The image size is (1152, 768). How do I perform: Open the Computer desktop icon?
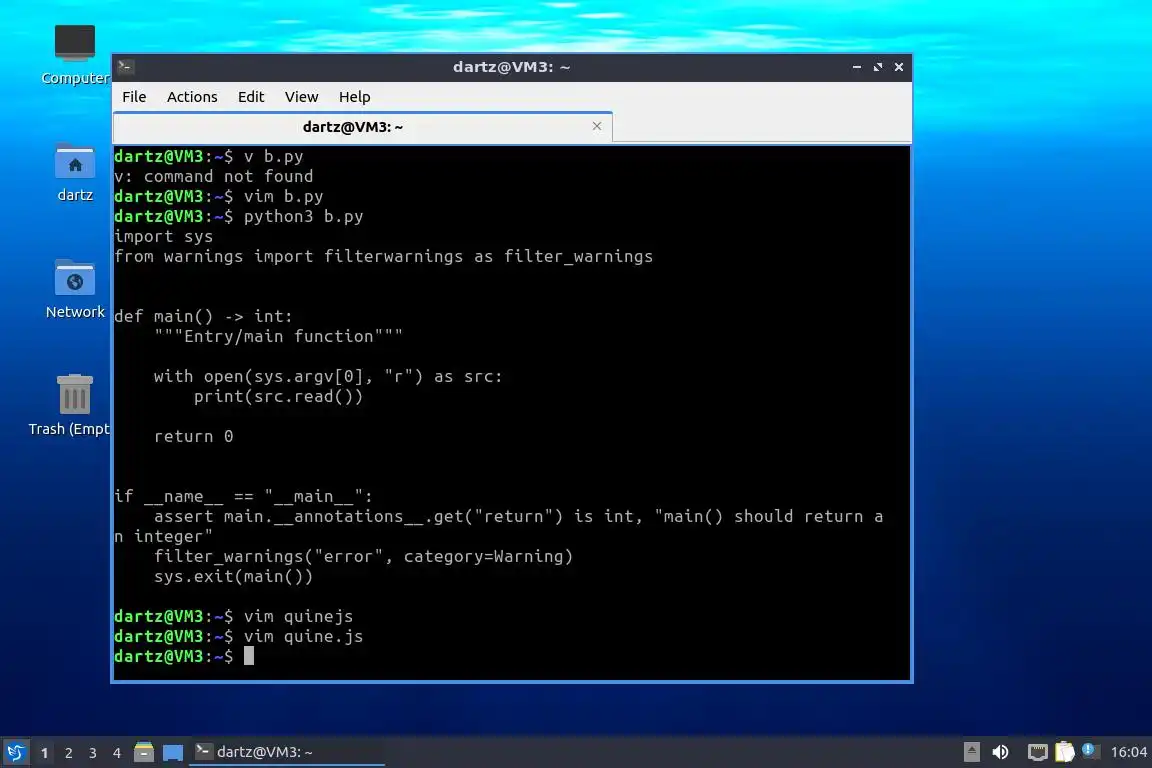tap(75, 55)
